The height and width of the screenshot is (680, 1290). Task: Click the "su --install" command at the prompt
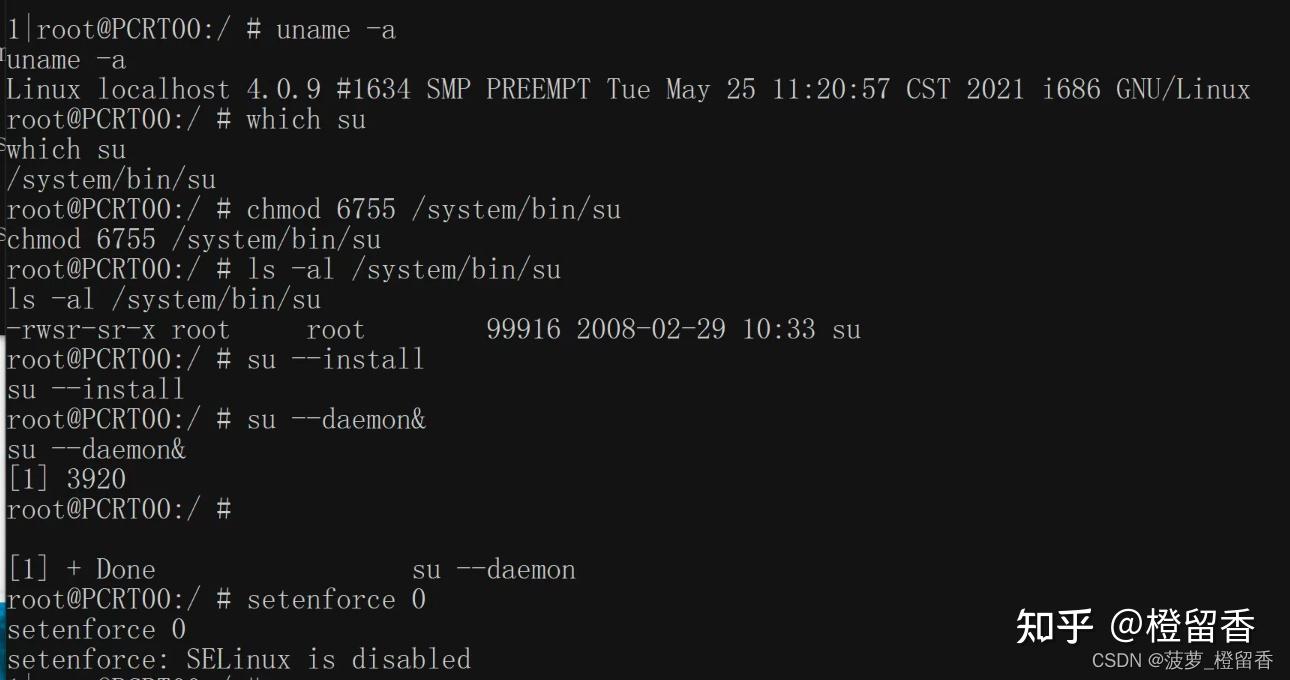pos(335,360)
